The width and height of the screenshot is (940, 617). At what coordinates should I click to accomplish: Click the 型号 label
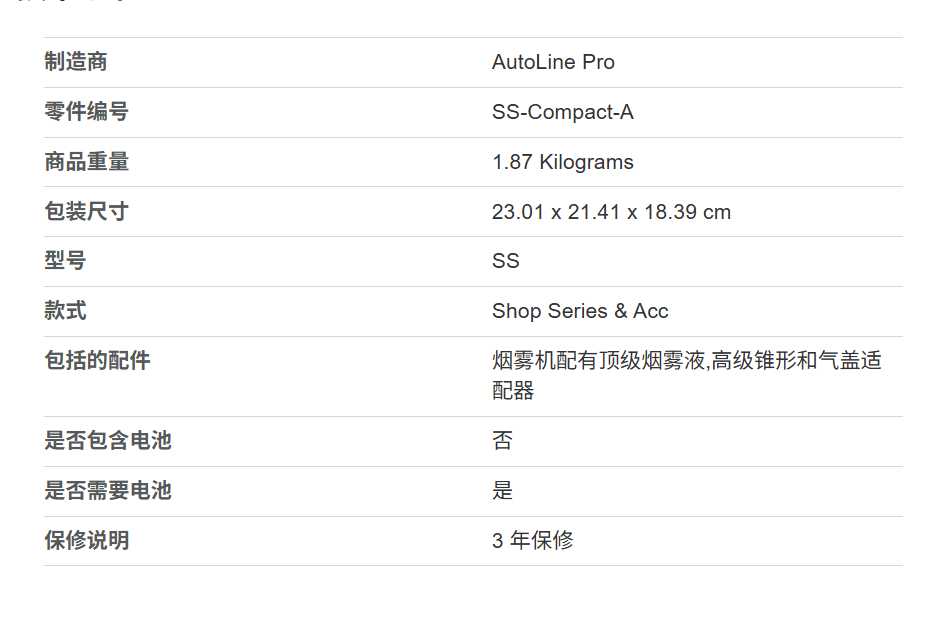pyautogui.click(x=65, y=261)
